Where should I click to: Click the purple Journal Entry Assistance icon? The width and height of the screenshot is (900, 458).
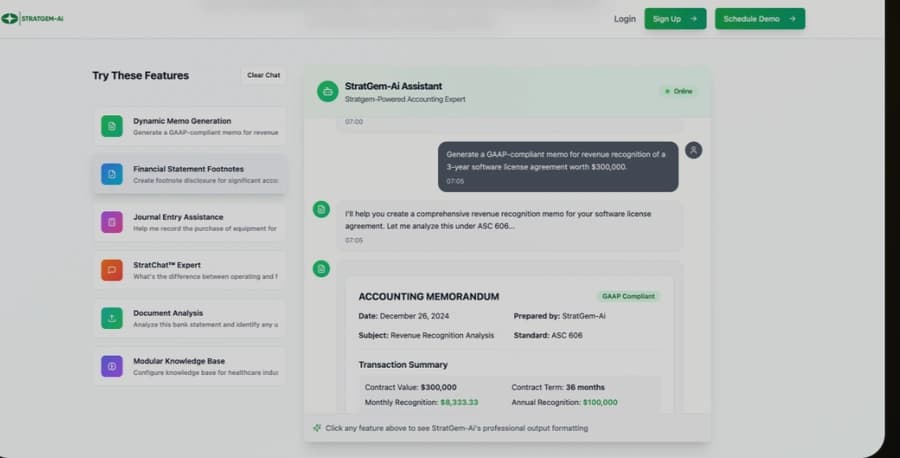tap(112, 222)
